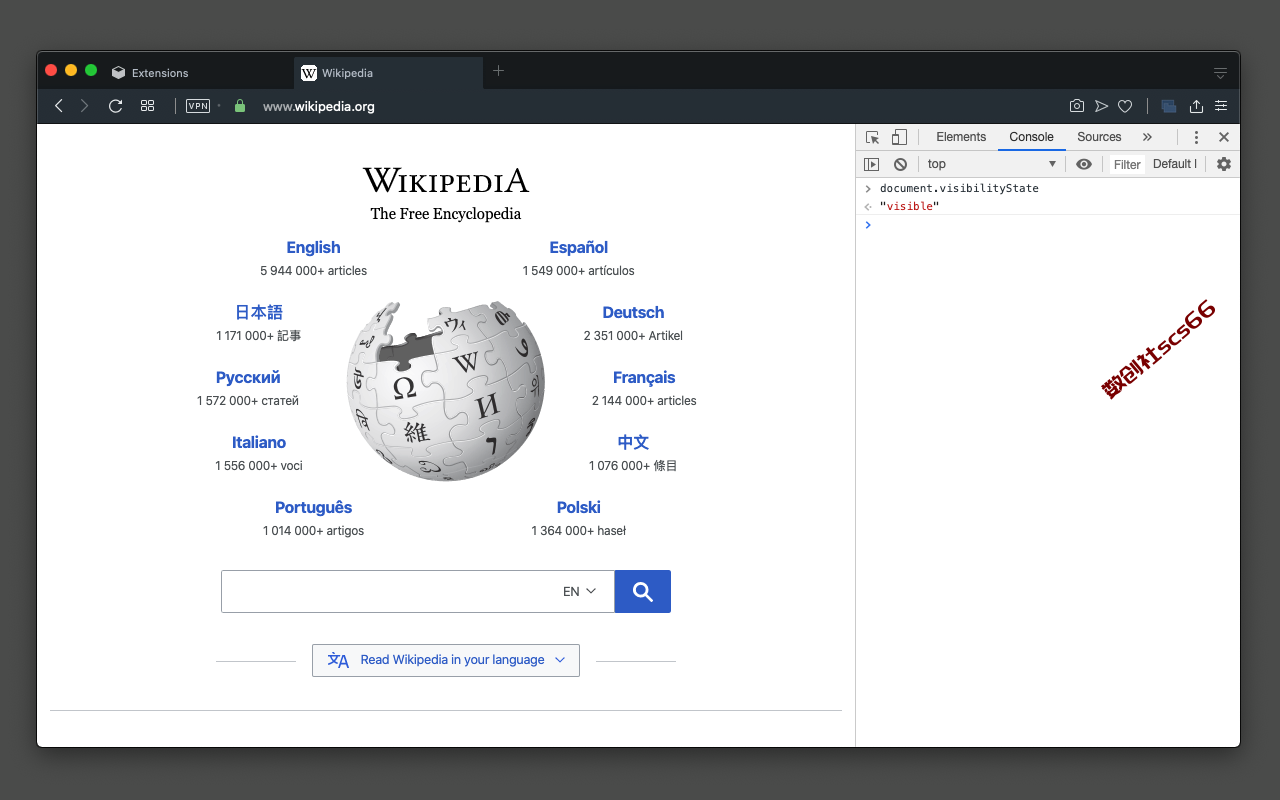Click the blue magnifier search button
This screenshot has width=1280, height=800.
642,591
